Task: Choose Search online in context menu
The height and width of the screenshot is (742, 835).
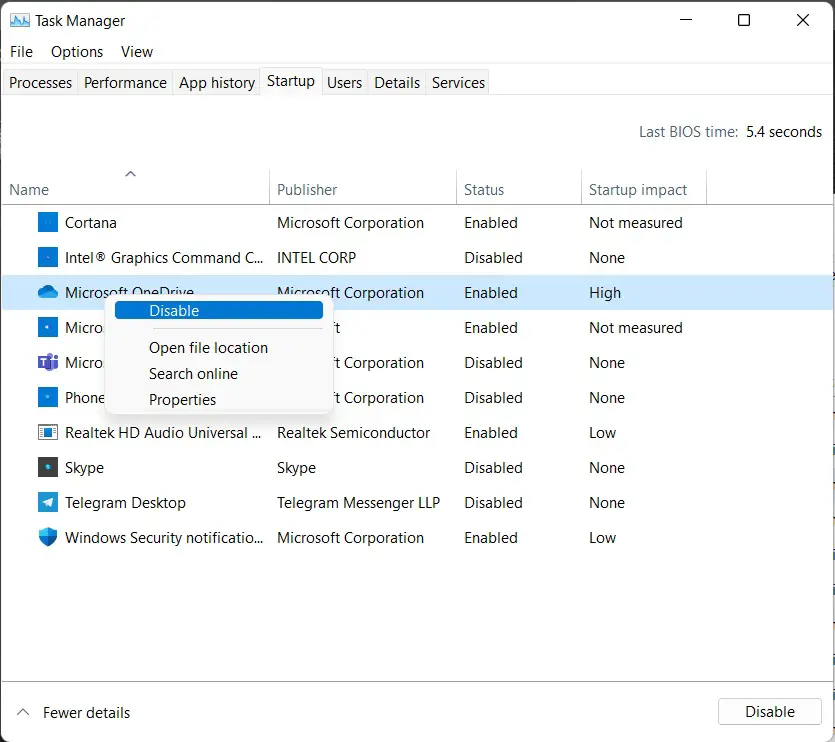Action: (x=193, y=374)
